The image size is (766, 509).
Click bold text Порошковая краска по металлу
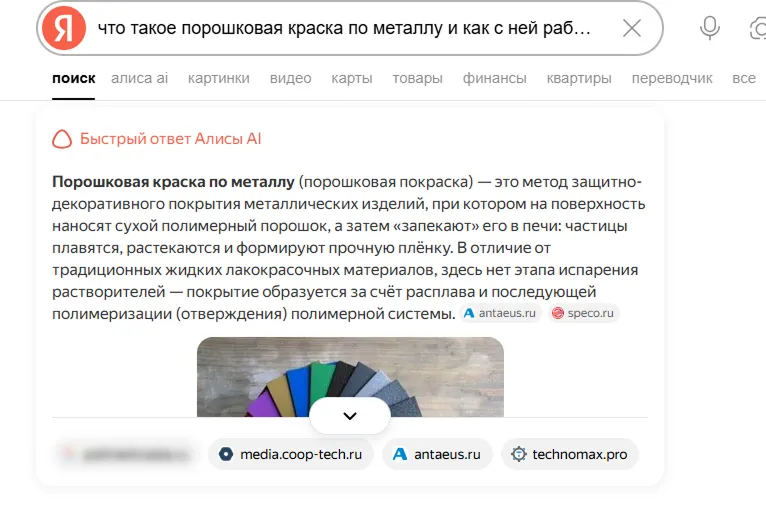pyautogui.click(x=173, y=182)
